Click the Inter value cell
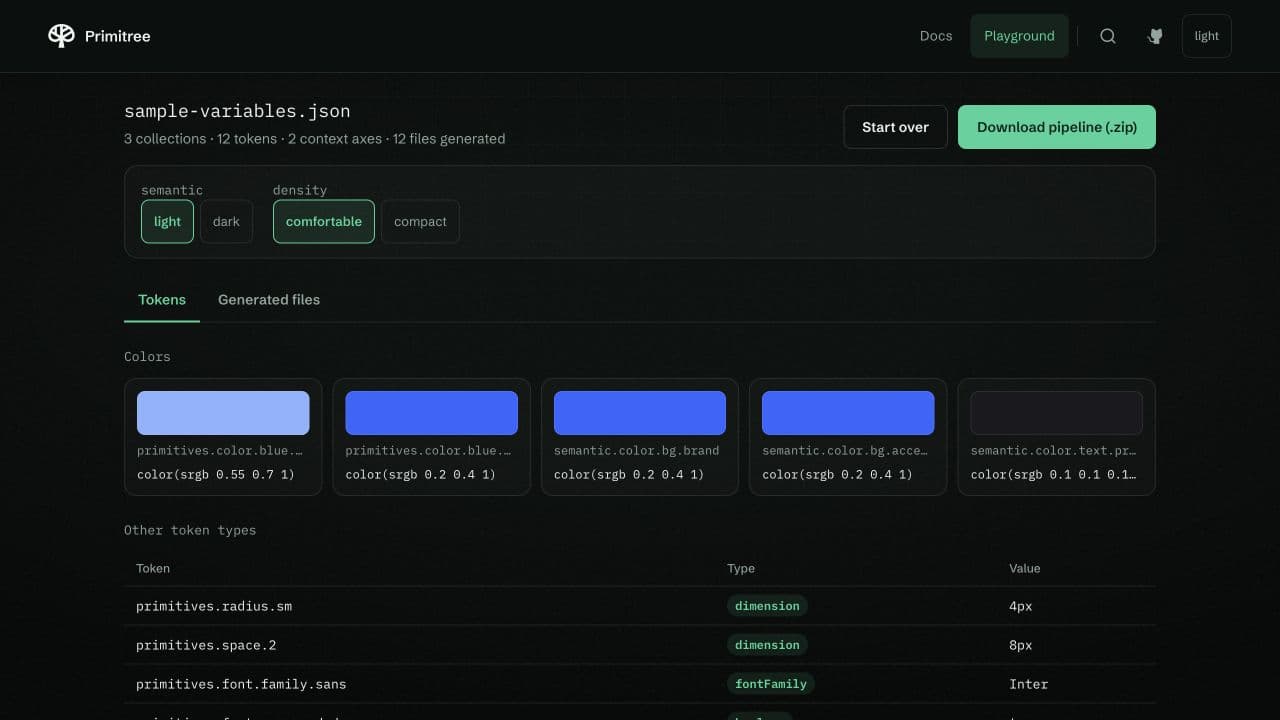 tap(1029, 684)
